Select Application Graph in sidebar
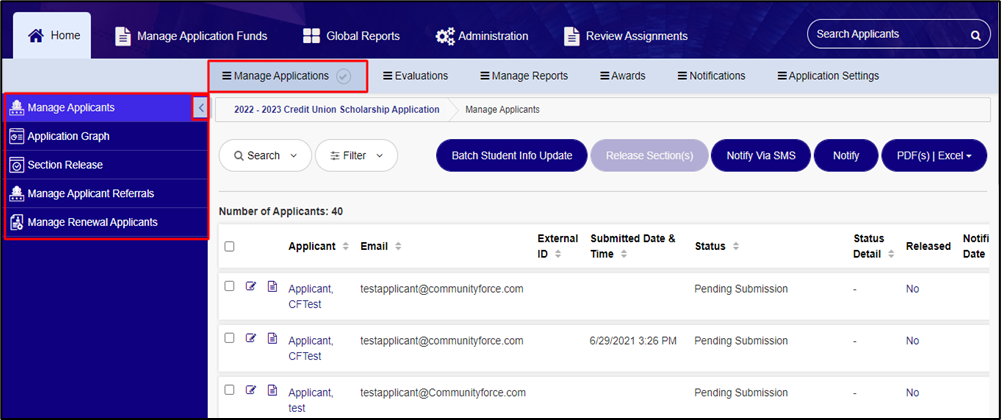The width and height of the screenshot is (1001, 420). pos(105,137)
